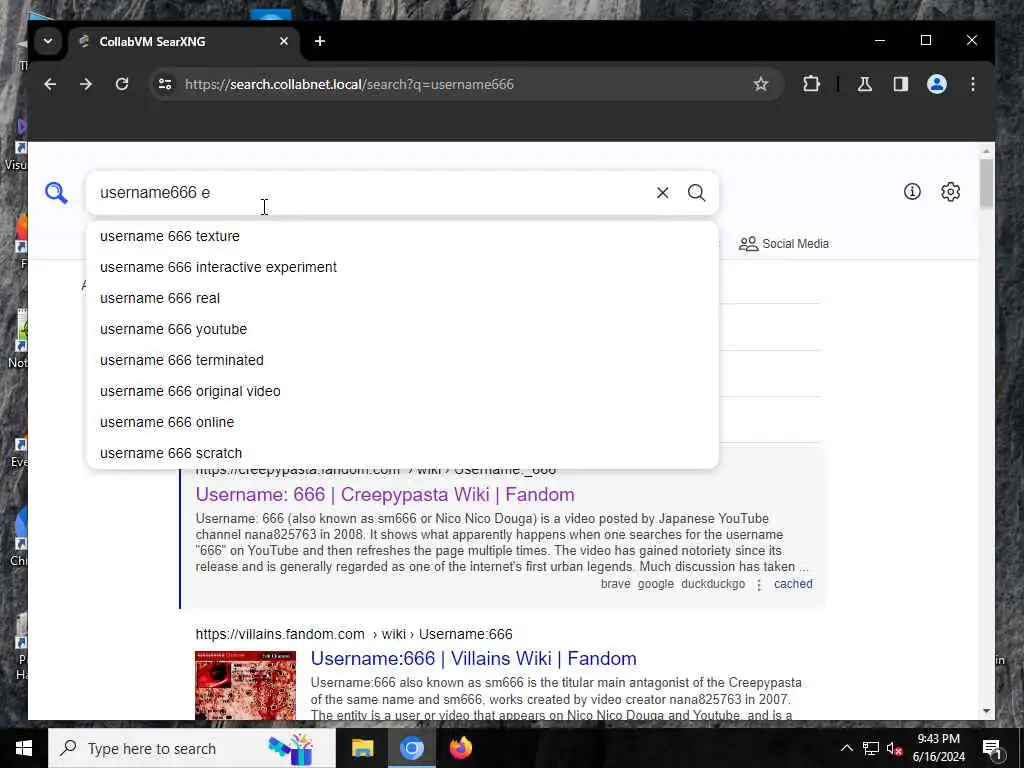1024x768 pixels.
Task: Choose suggestion 'username 666 real'
Action: pos(402,298)
